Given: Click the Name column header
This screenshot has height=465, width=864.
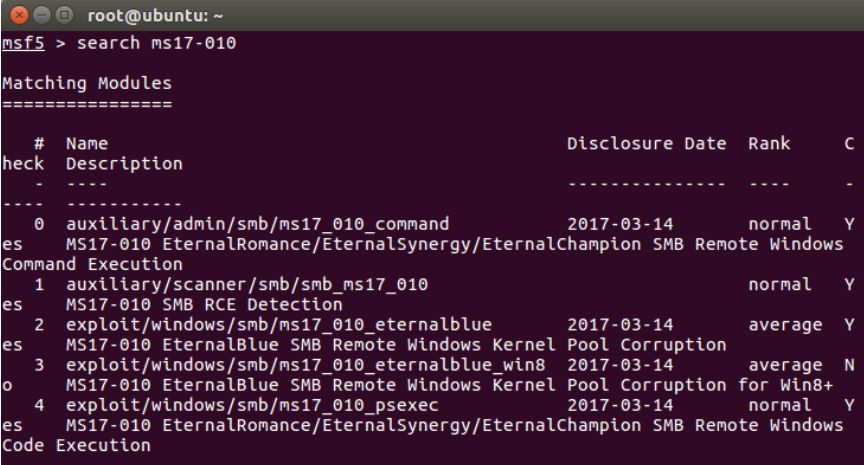Looking at the screenshot, I should point(86,144).
